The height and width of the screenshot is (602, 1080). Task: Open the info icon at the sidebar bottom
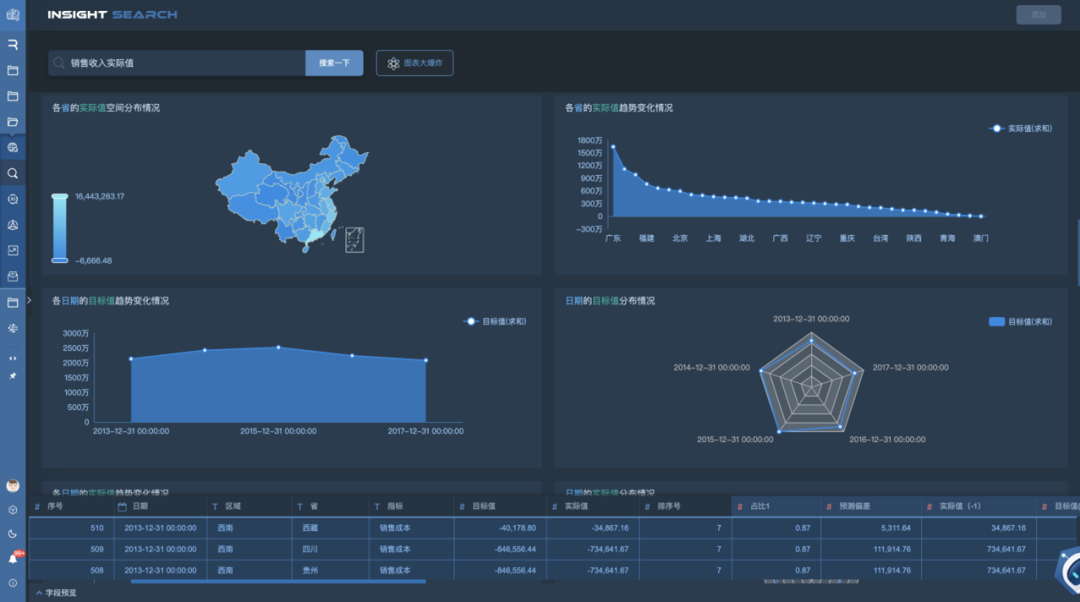[x=13, y=582]
